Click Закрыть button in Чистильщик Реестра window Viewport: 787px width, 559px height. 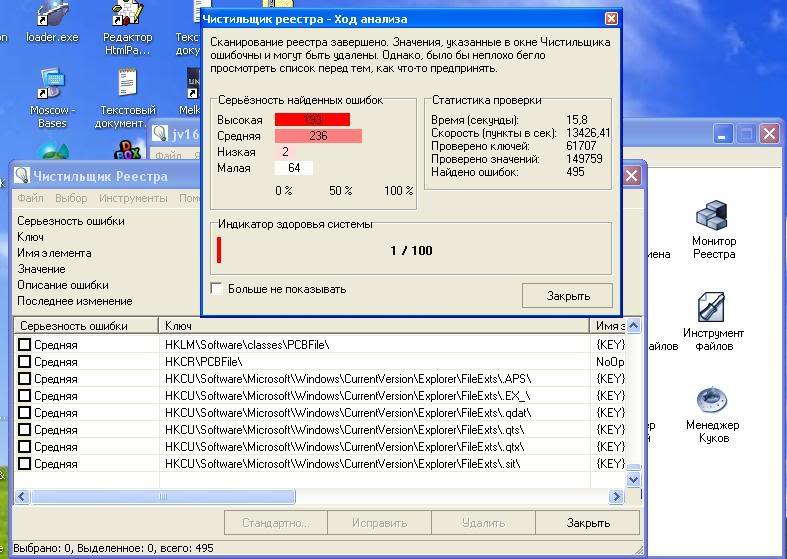pyautogui.click(x=588, y=523)
